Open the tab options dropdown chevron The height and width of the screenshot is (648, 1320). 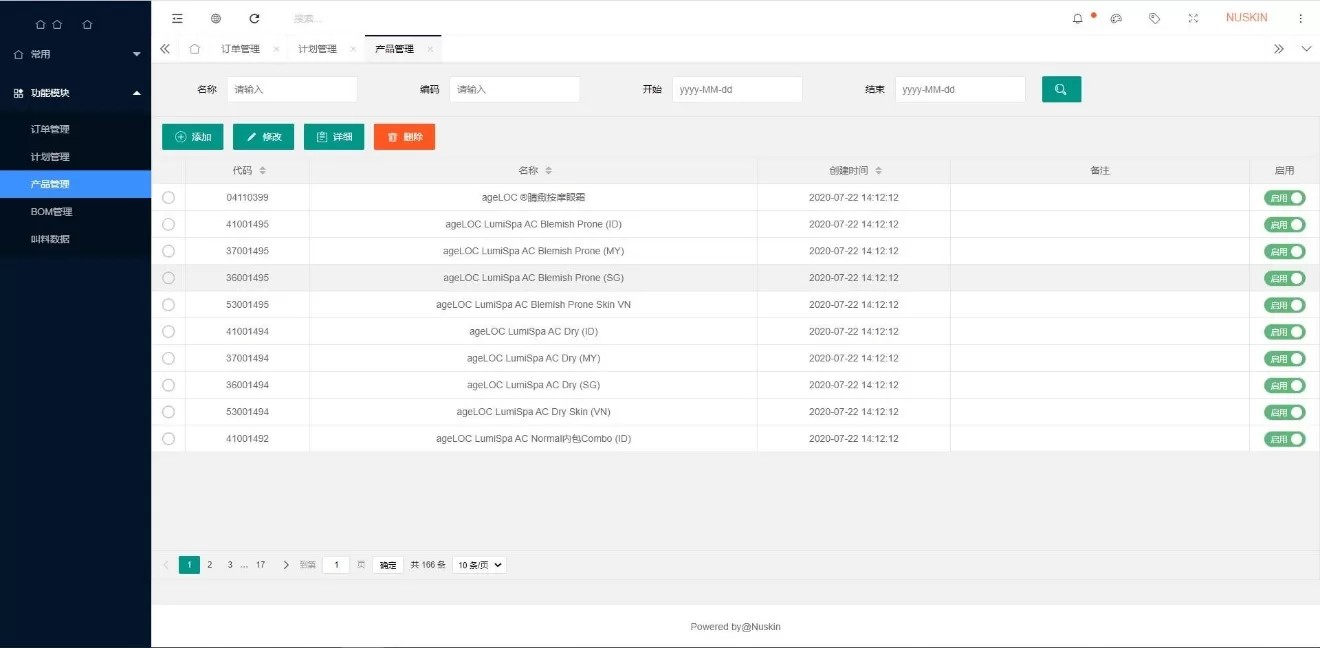(x=1306, y=49)
